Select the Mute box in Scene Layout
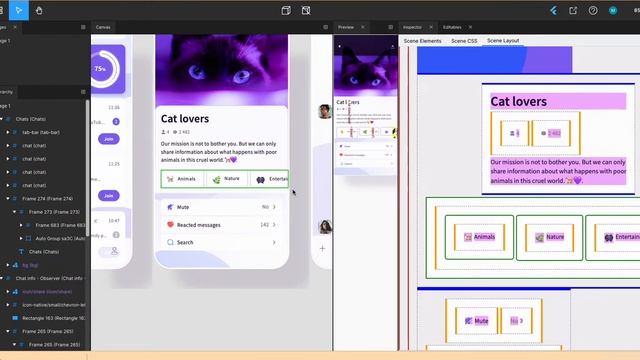640x360 pixels. tap(477, 321)
